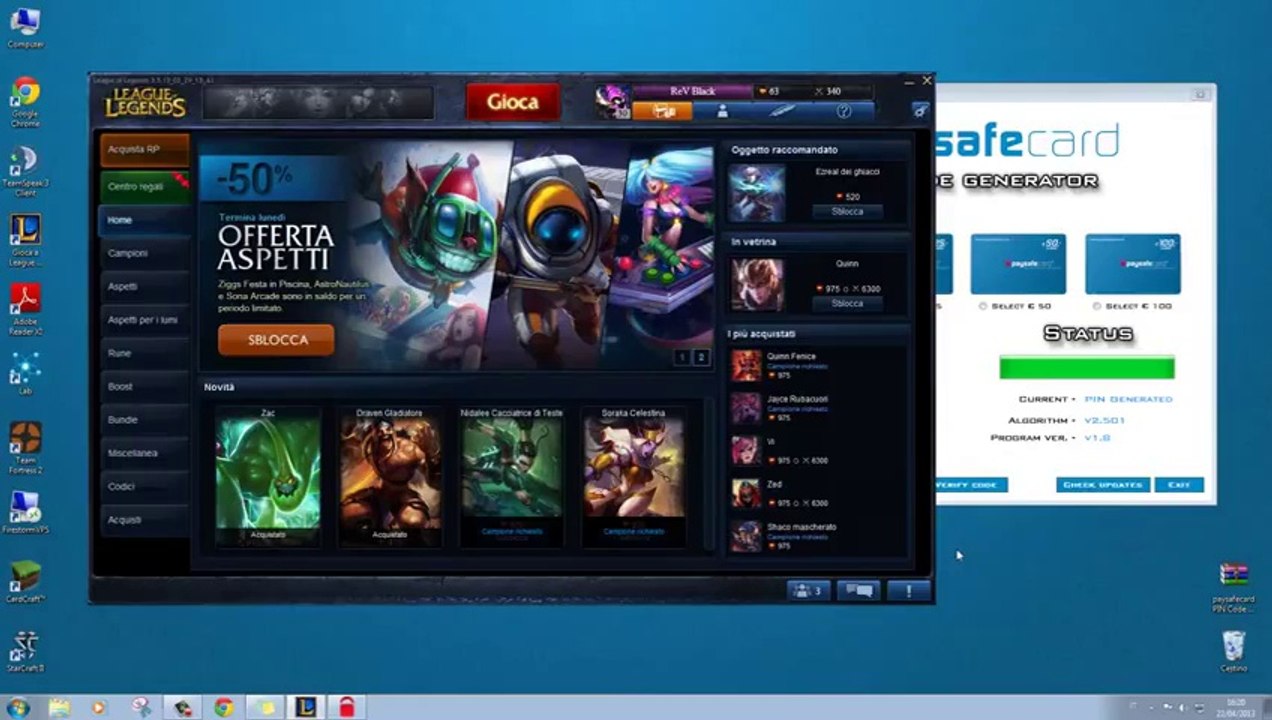Click Exit in paysafecard generator

click(x=1179, y=485)
